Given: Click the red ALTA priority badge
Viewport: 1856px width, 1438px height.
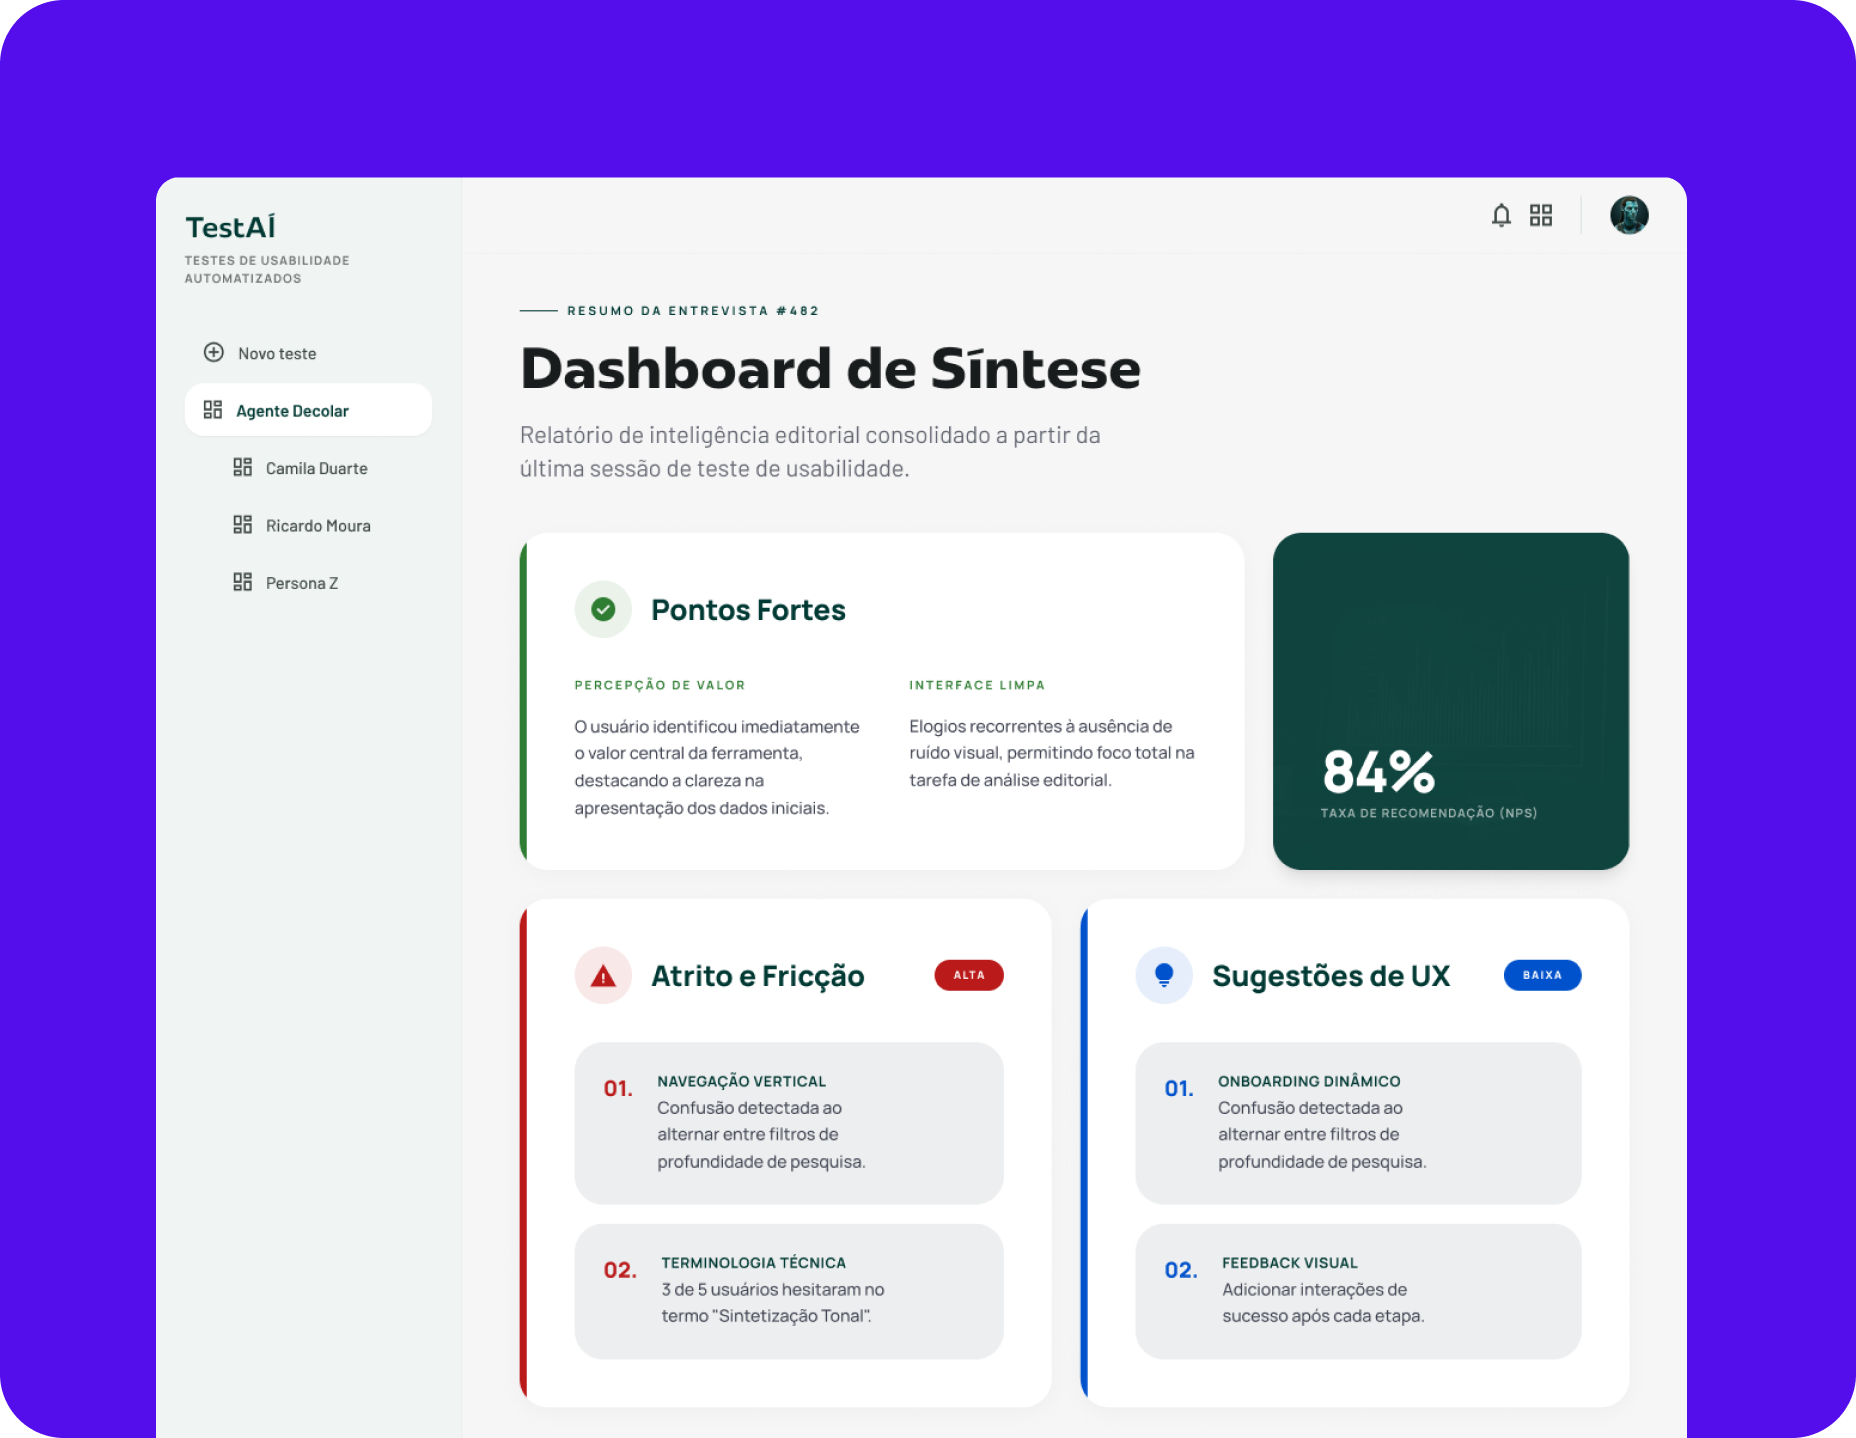Looking at the screenshot, I should tap(969, 975).
